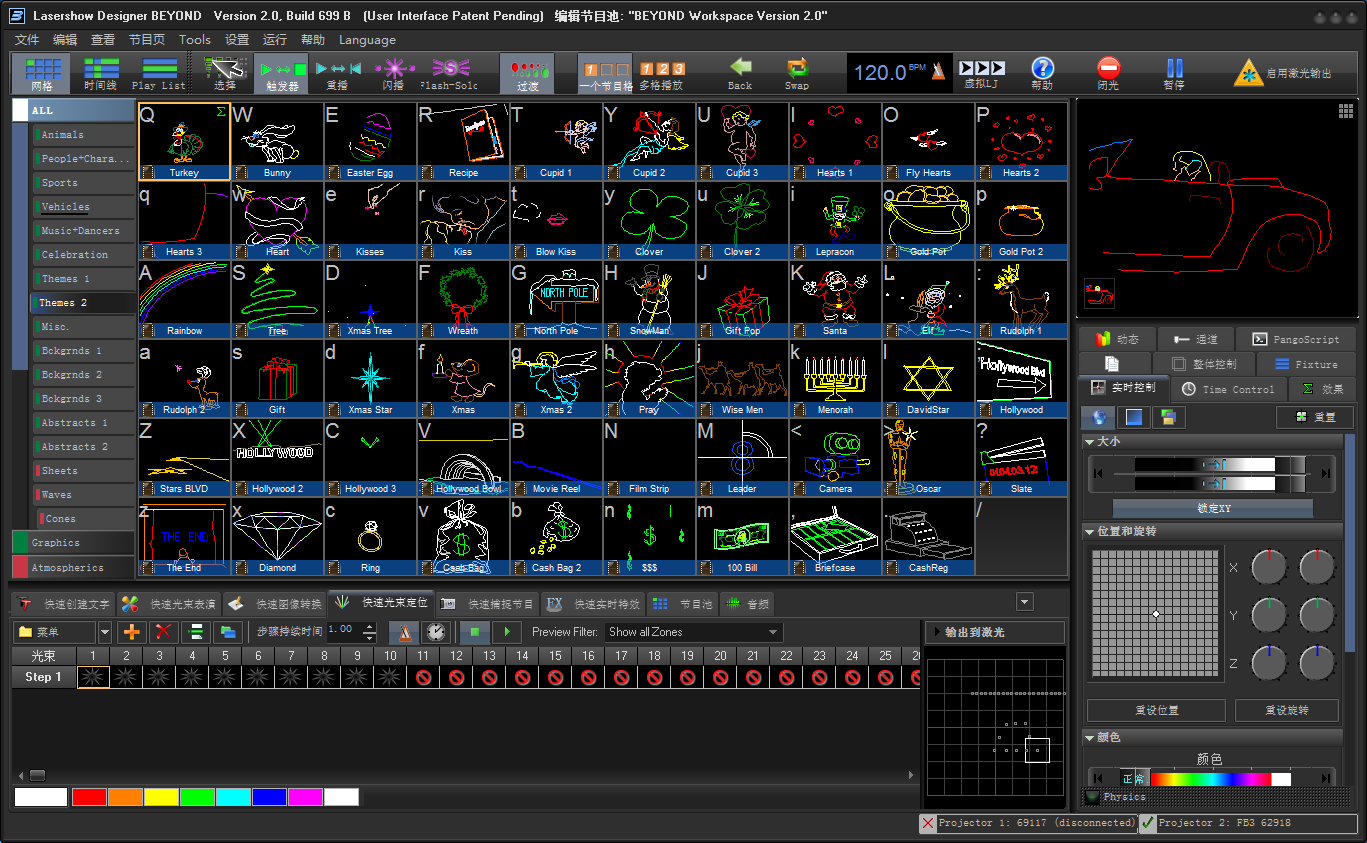Open the Preview Filter Show all Zones dropdown
The height and width of the screenshot is (843, 1367).
point(694,632)
